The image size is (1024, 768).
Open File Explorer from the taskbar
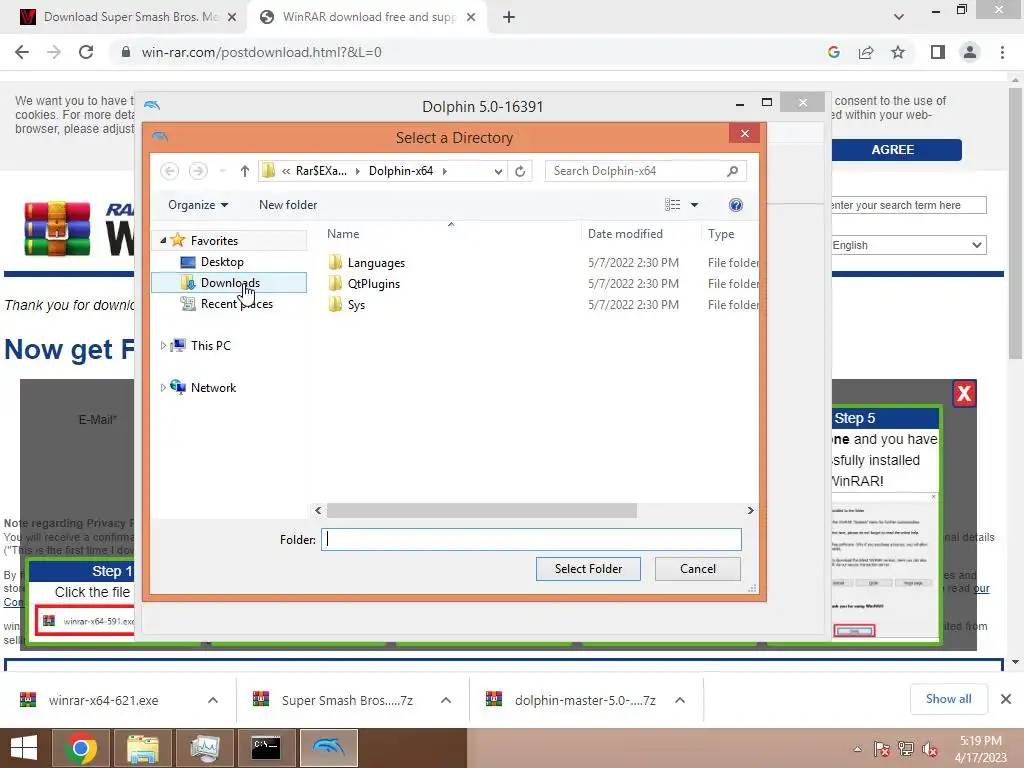click(x=143, y=748)
